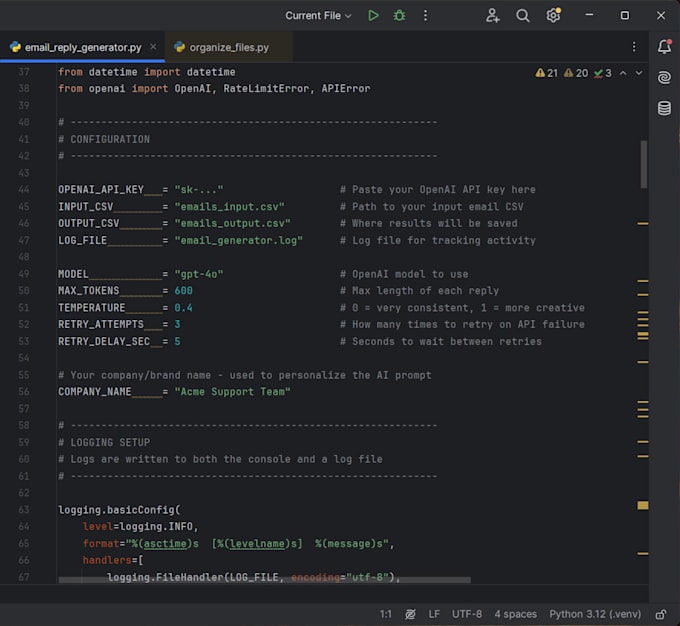Close the email_reply_generator.py tab
Screen dimensions: 680x626
click(x=153, y=46)
